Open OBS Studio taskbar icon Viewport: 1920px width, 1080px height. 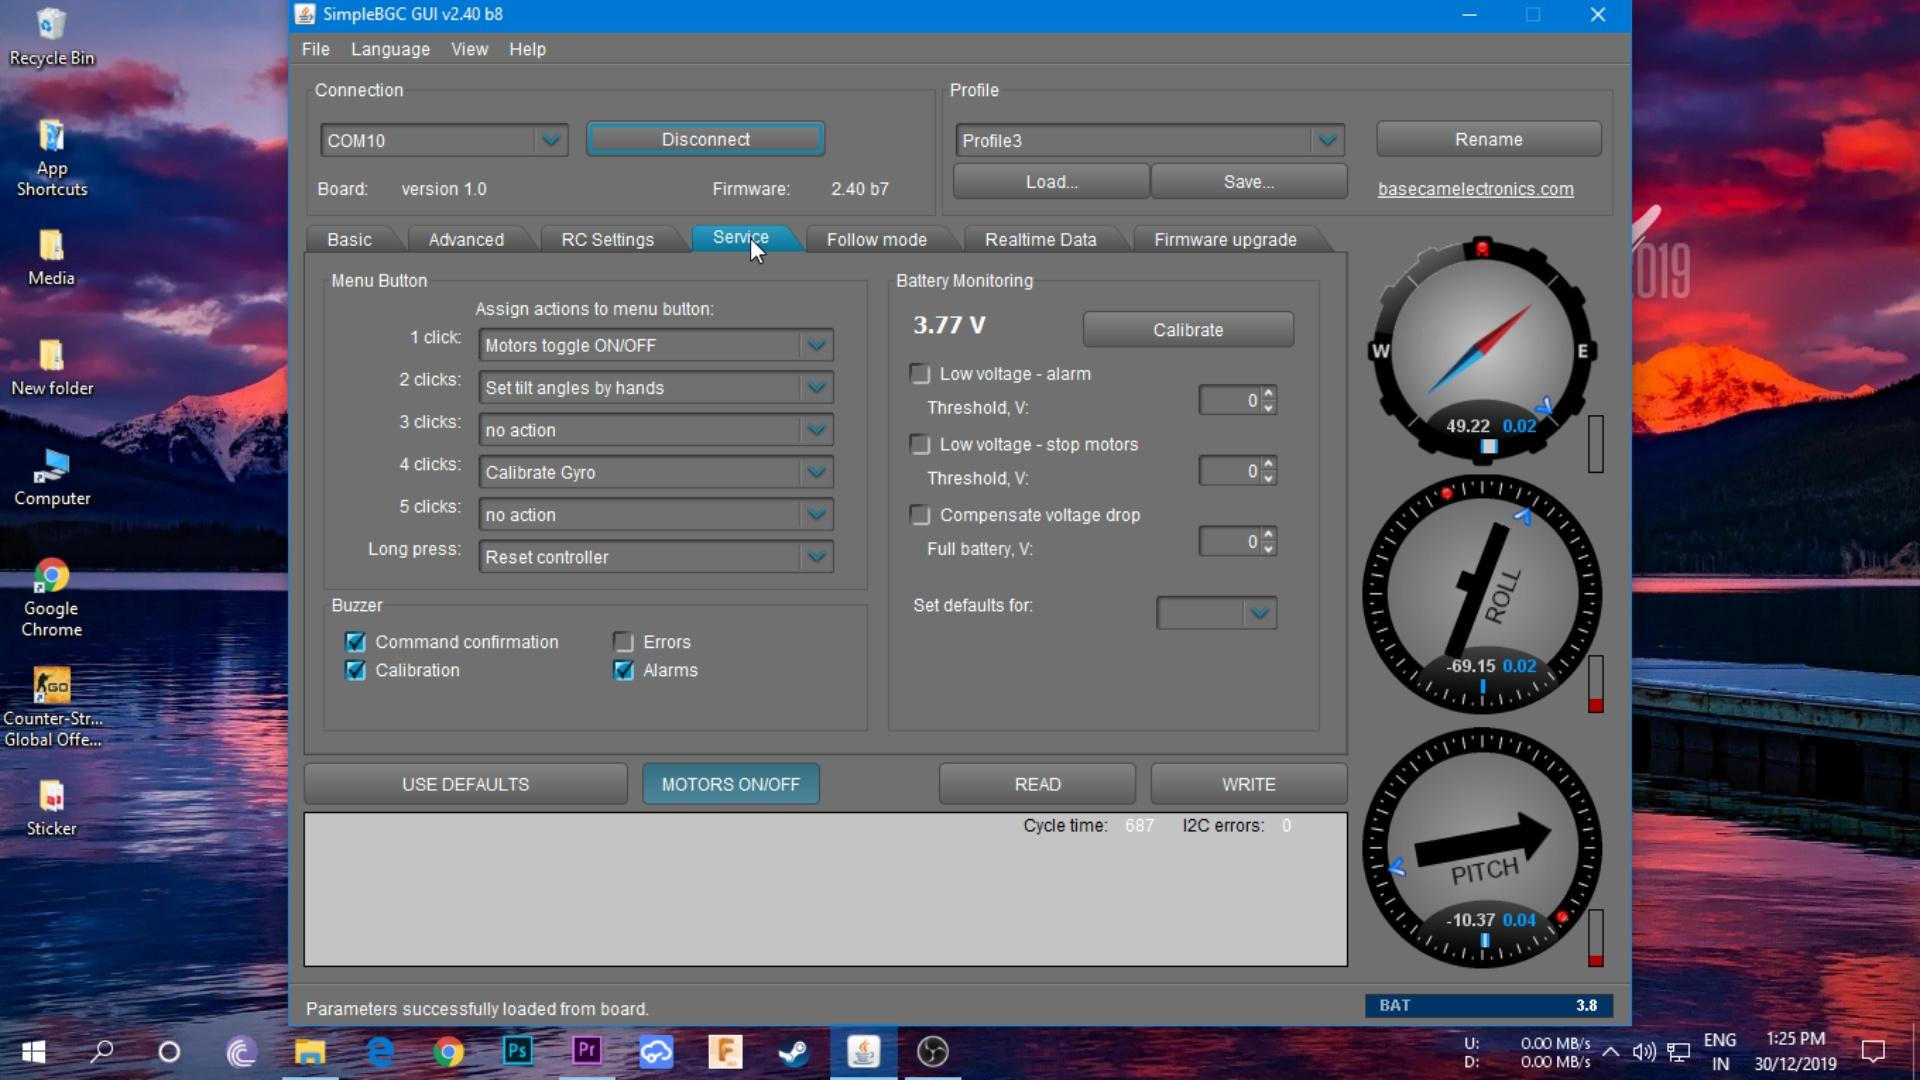[932, 1051]
